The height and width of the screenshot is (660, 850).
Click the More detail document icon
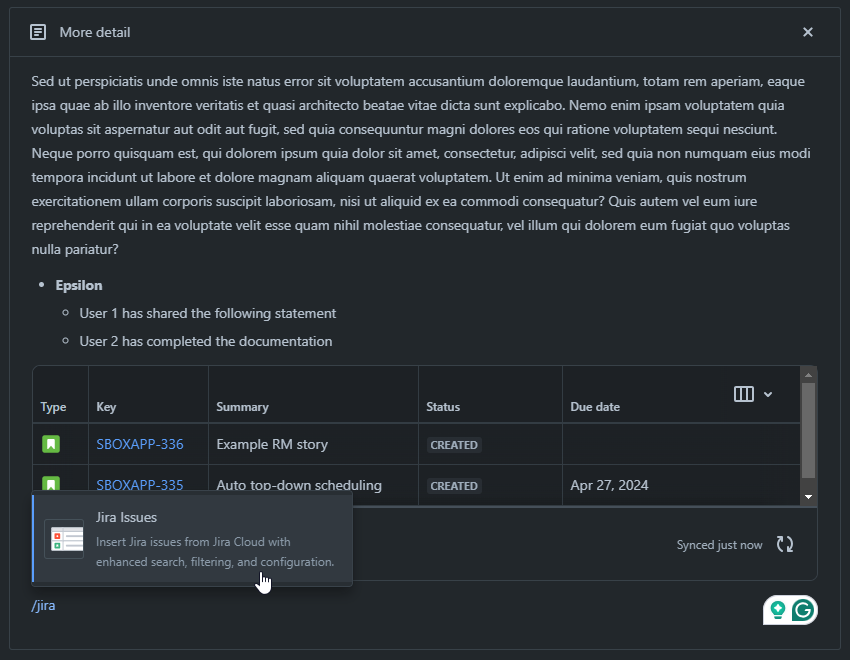[x=38, y=33]
